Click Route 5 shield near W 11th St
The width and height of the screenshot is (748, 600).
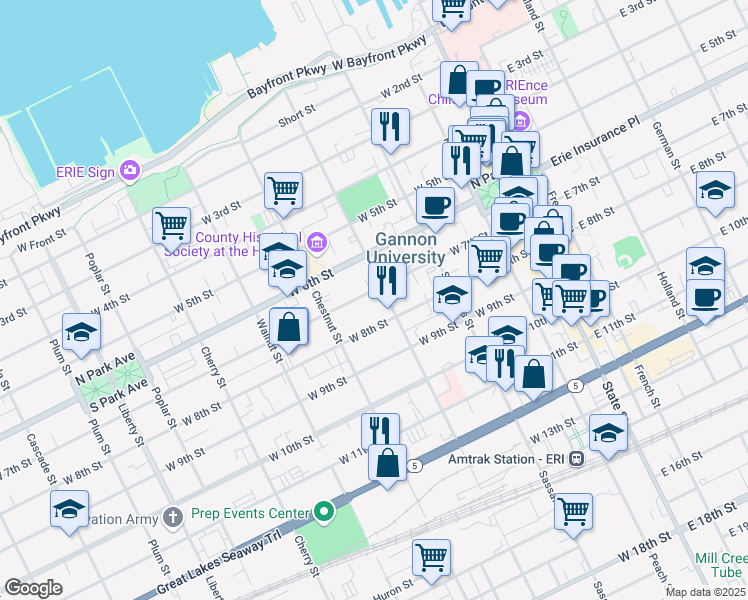(x=415, y=466)
